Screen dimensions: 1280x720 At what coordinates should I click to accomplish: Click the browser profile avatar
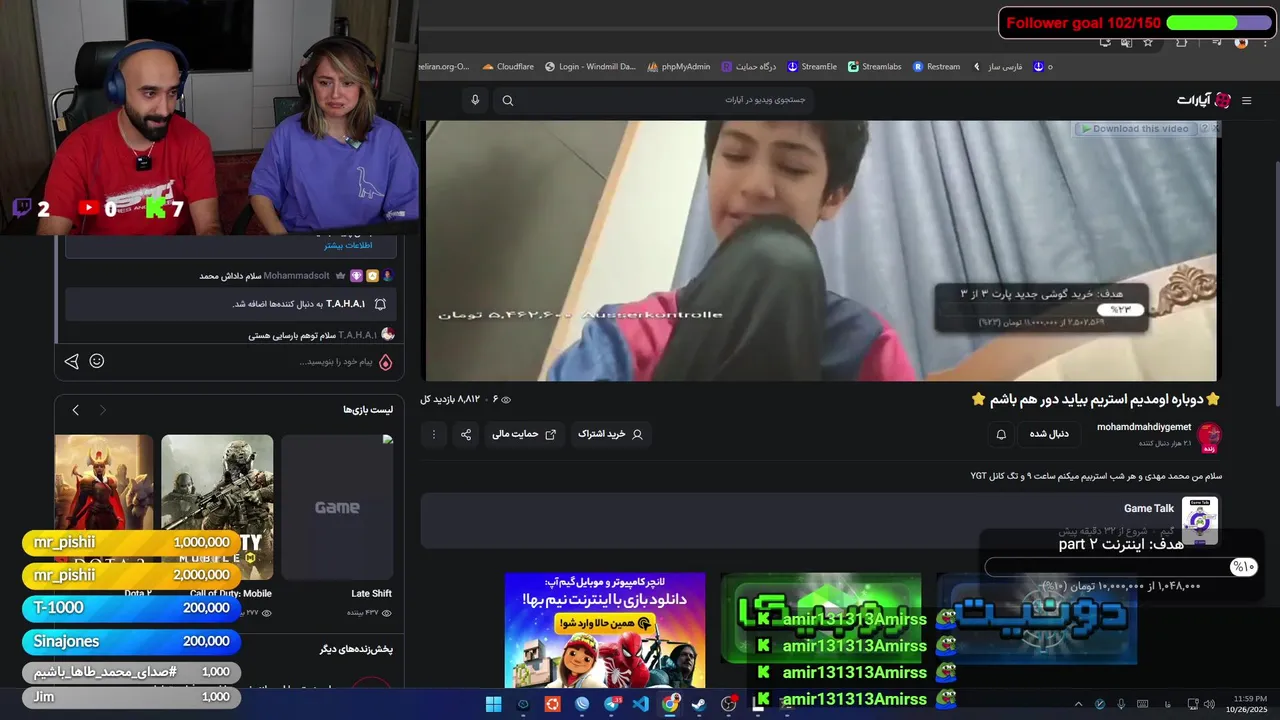click(1241, 43)
